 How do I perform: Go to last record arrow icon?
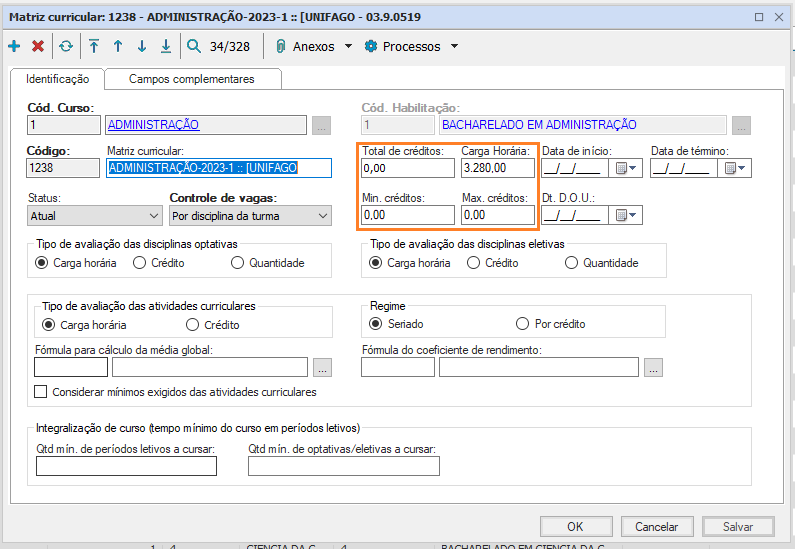click(166, 46)
